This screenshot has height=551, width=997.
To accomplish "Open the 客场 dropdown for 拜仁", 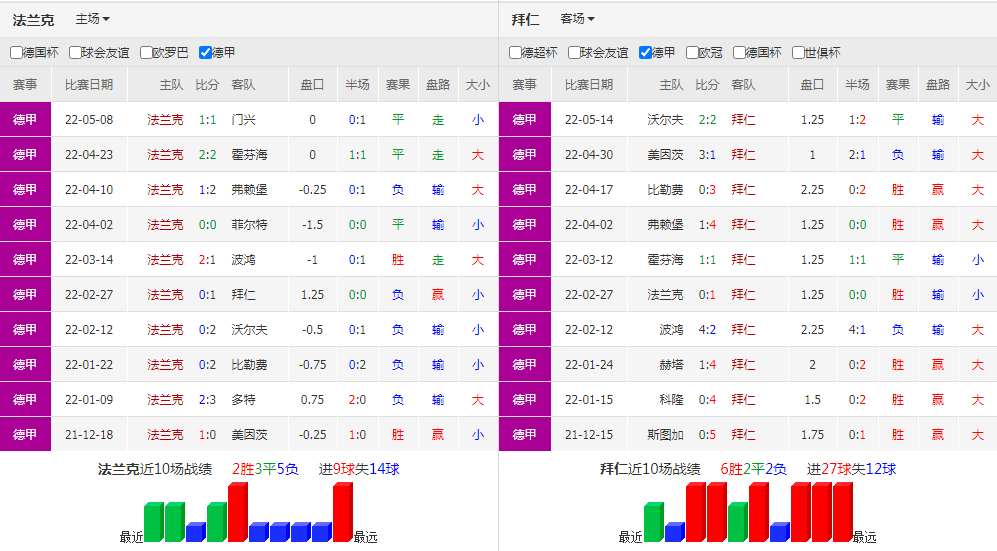I will pos(577,19).
